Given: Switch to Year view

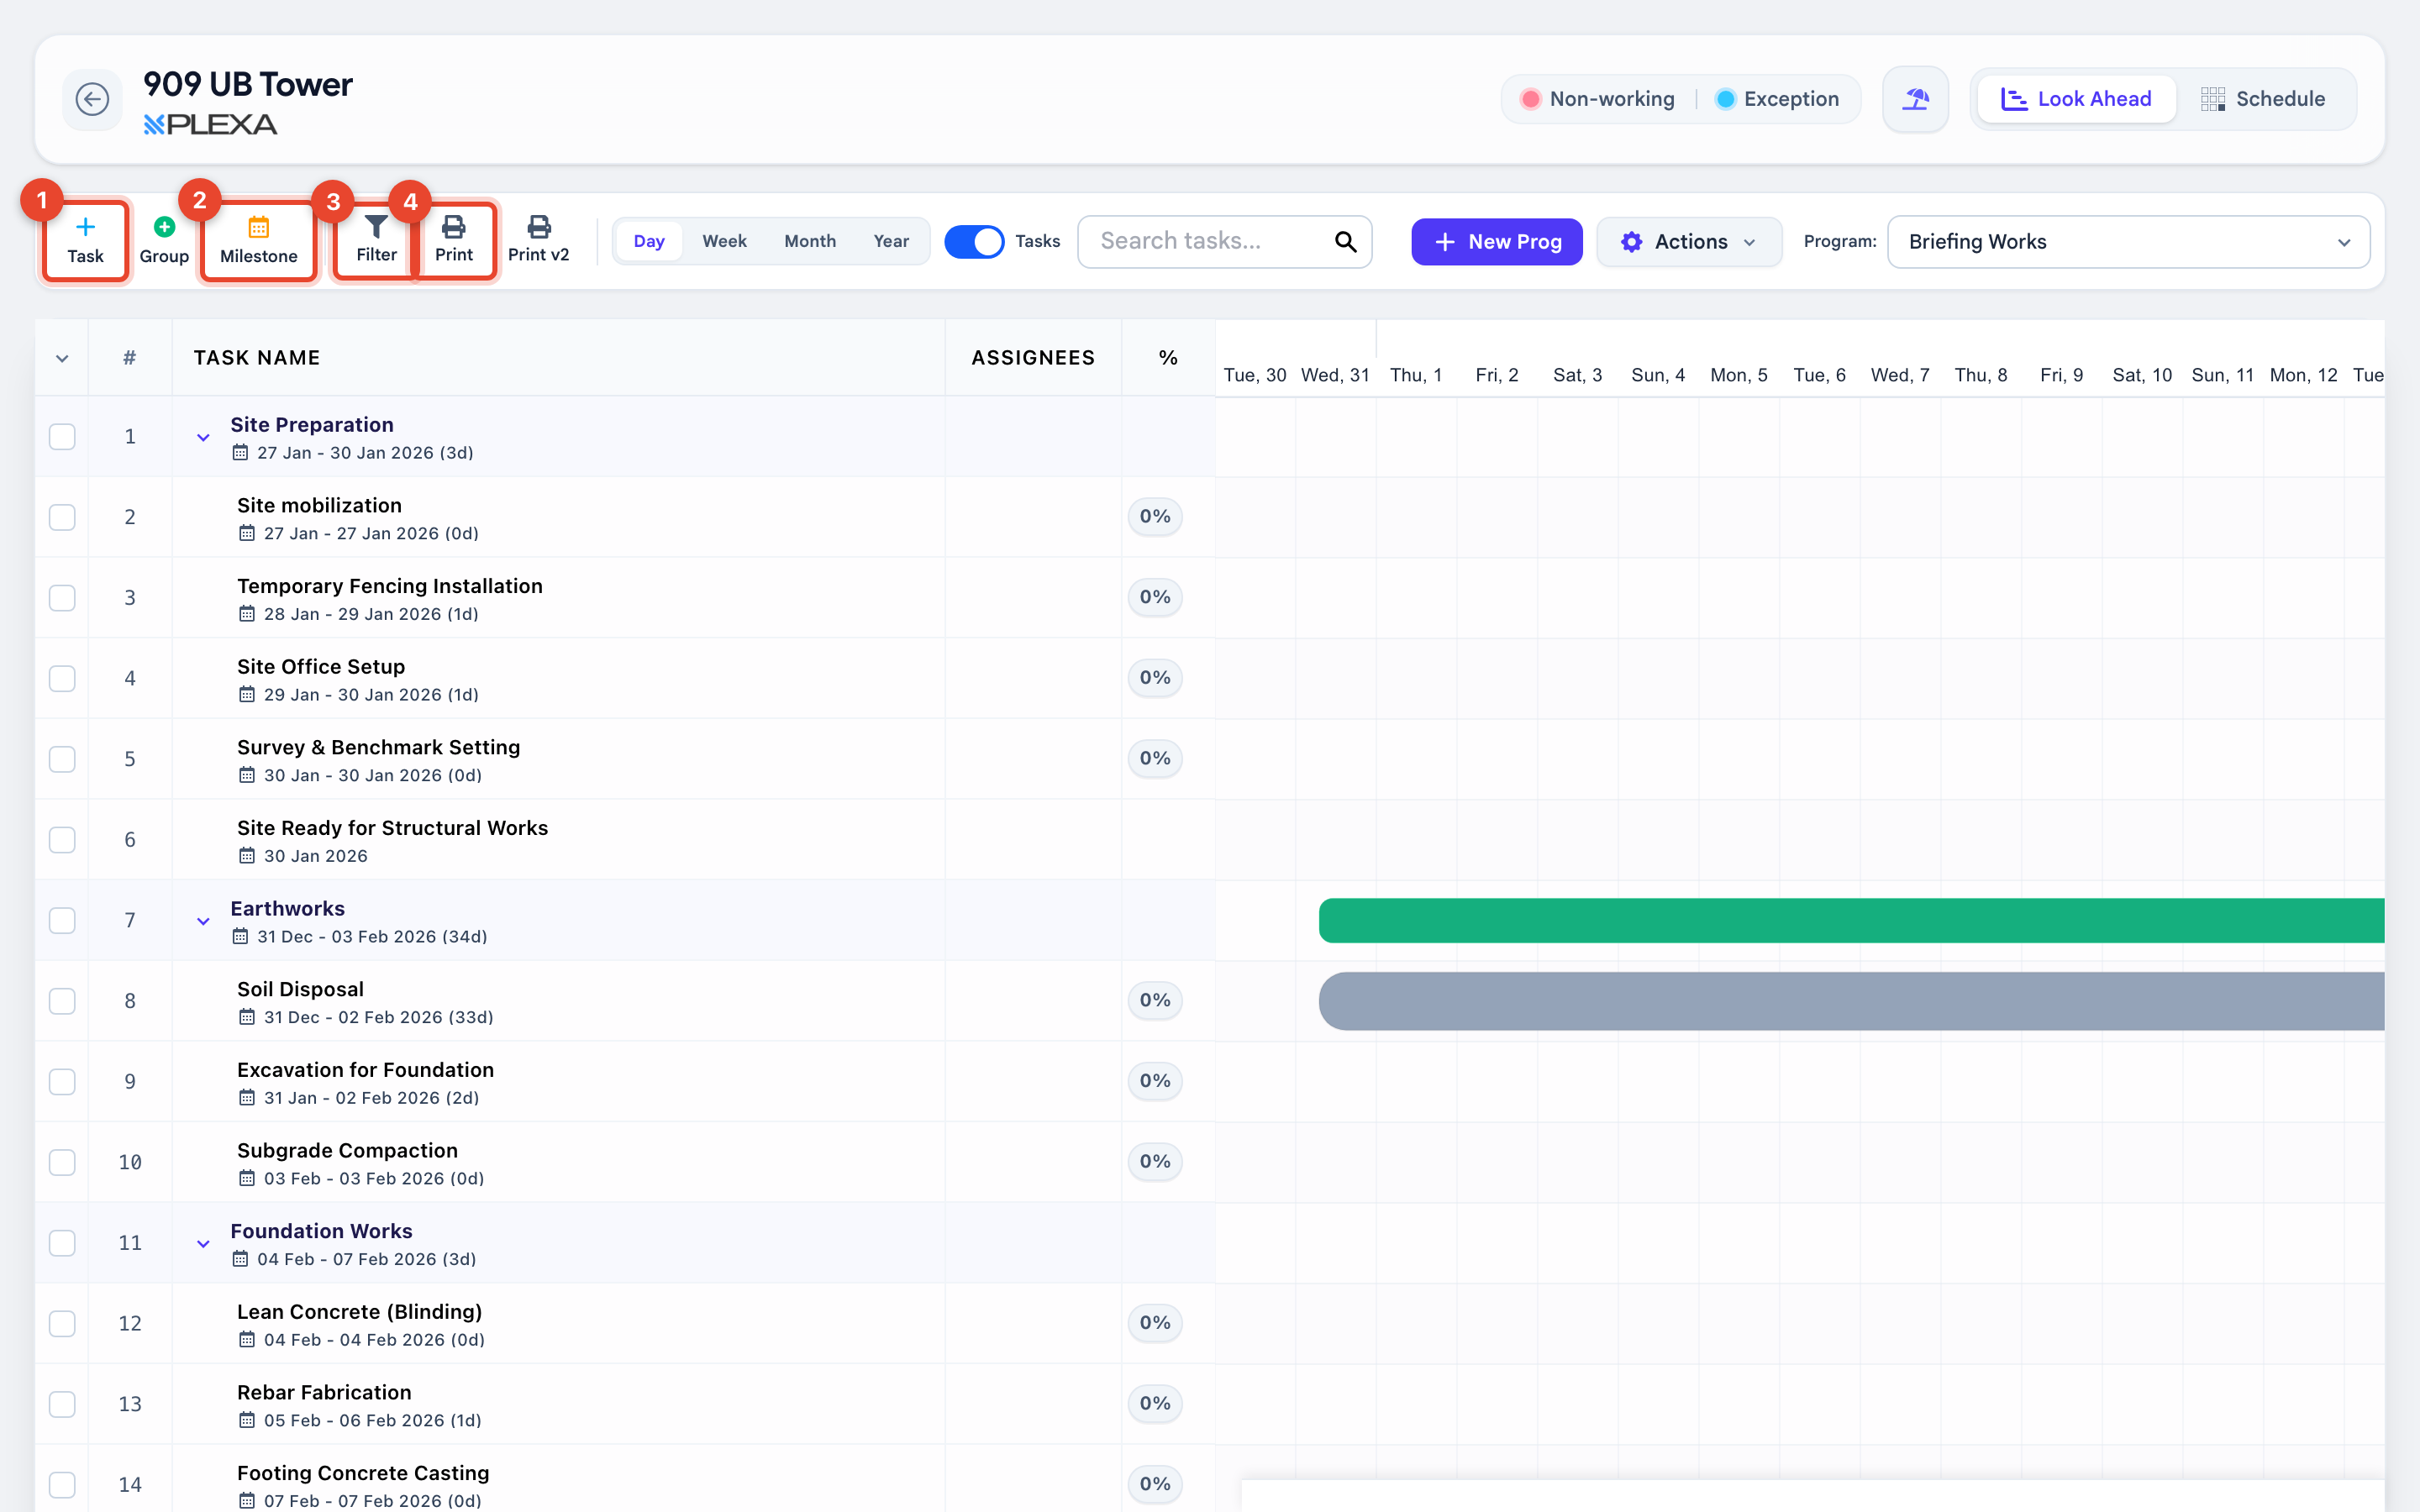Looking at the screenshot, I should click(x=891, y=241).
